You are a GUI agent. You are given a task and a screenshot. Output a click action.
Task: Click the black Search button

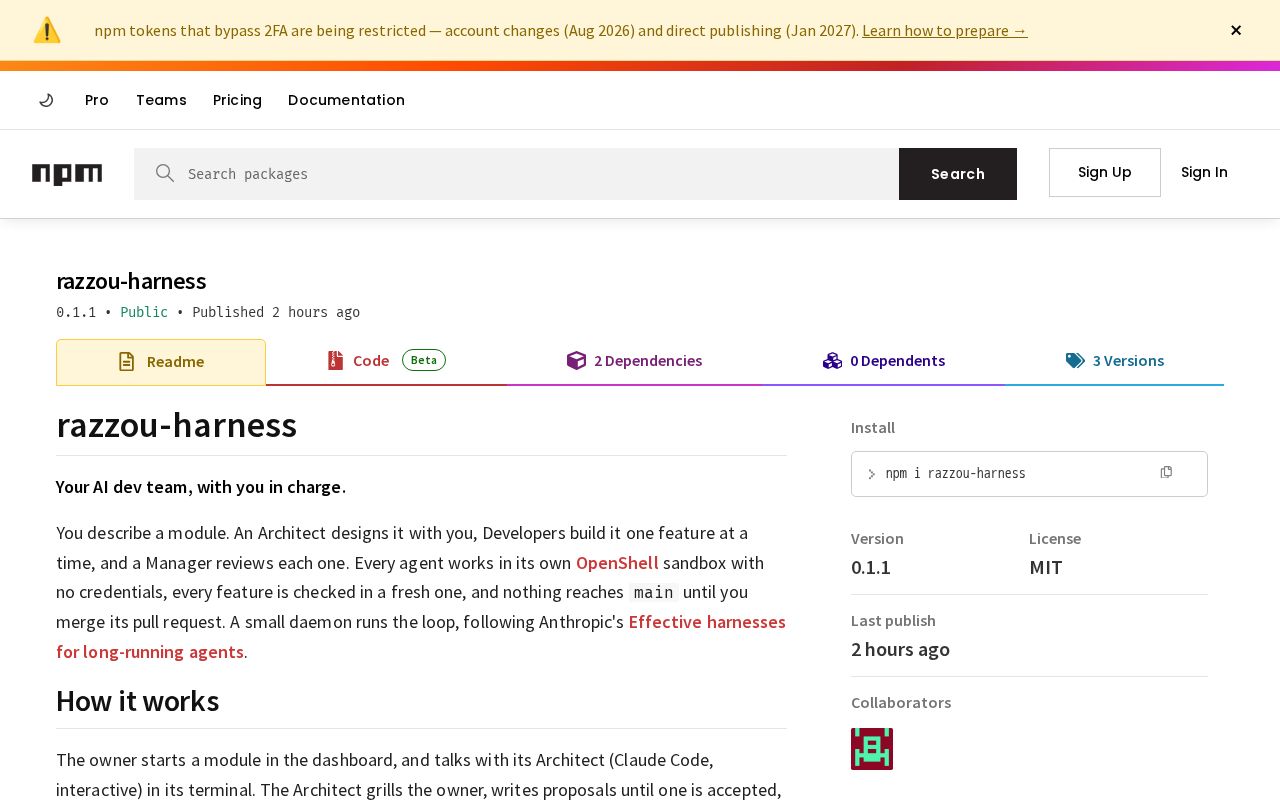(x=958, y=174)
